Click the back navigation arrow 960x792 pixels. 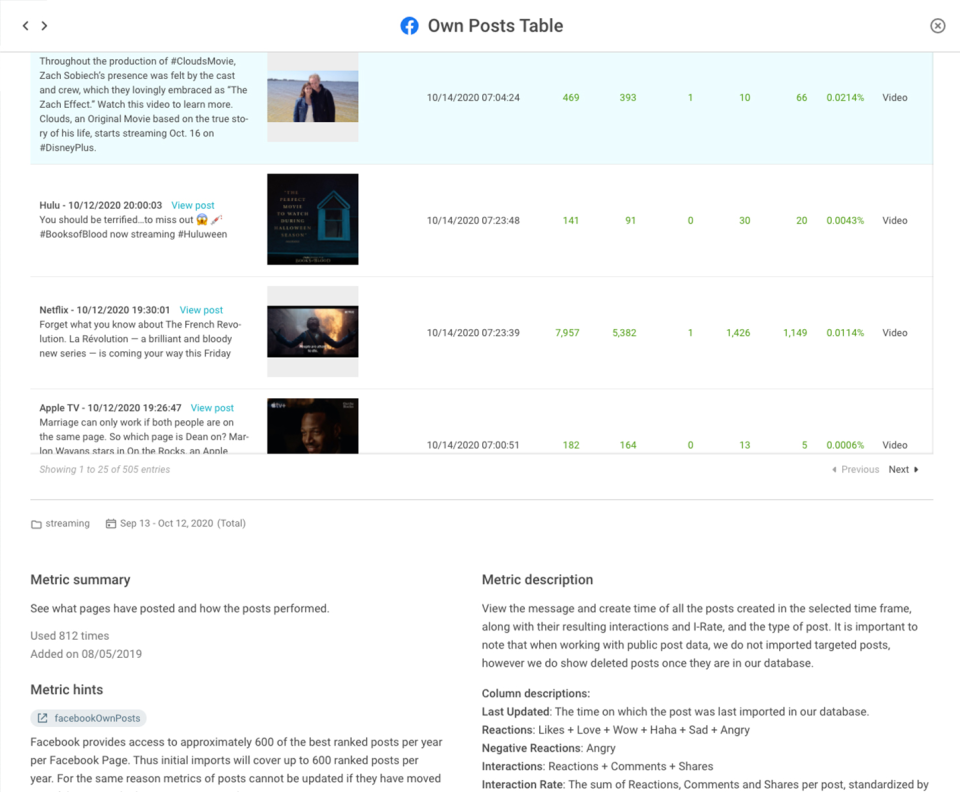[26, 25]
